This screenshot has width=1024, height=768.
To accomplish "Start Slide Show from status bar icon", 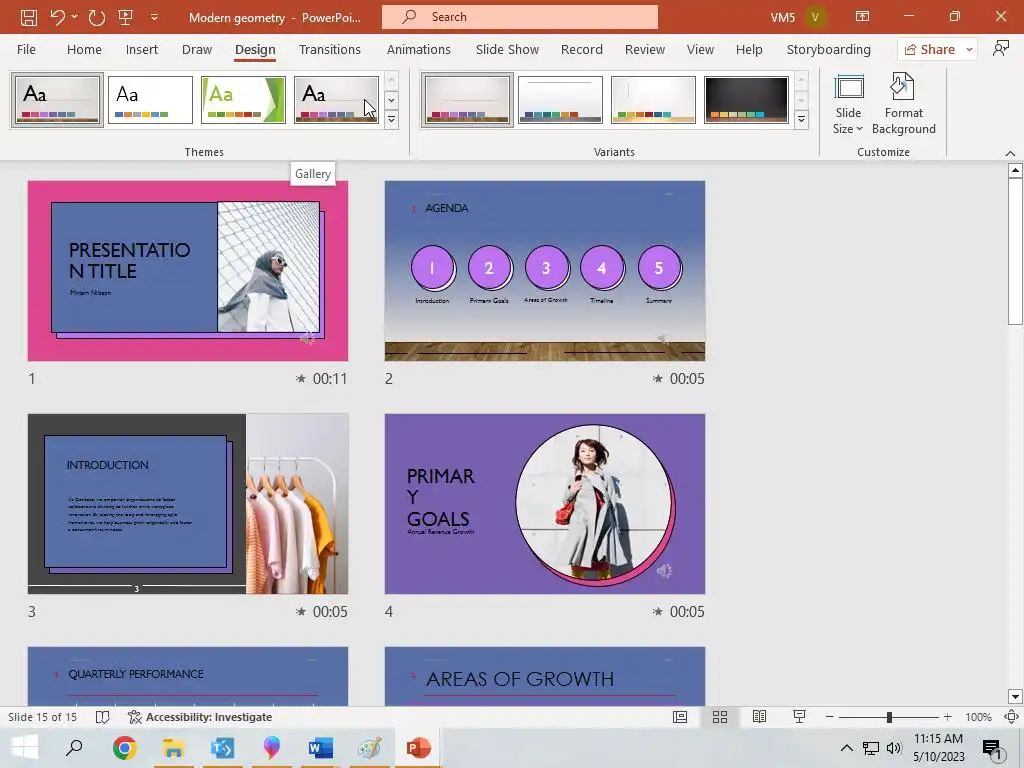I will click(799, 717).
